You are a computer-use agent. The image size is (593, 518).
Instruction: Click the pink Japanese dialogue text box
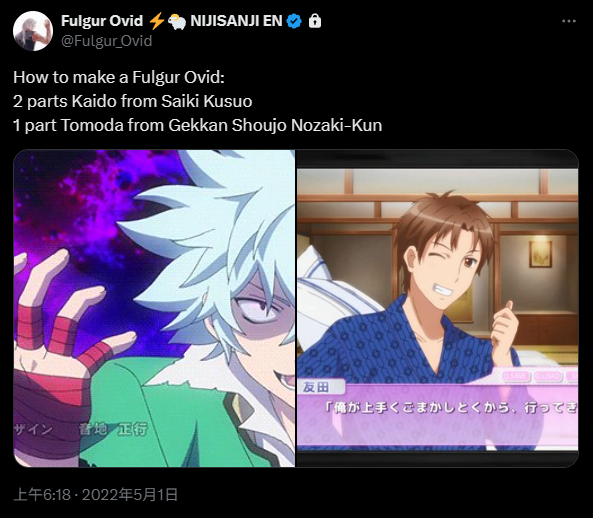coord(438,416)
